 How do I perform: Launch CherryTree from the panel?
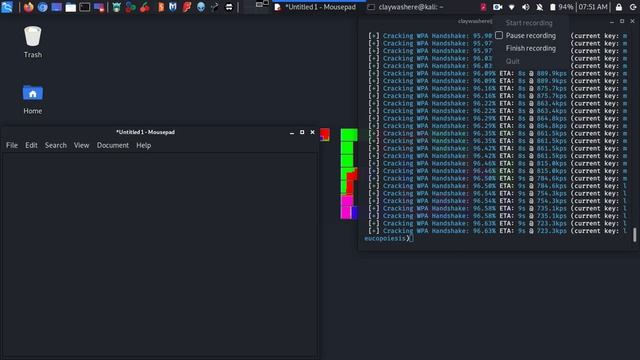[x=145, y=7]
